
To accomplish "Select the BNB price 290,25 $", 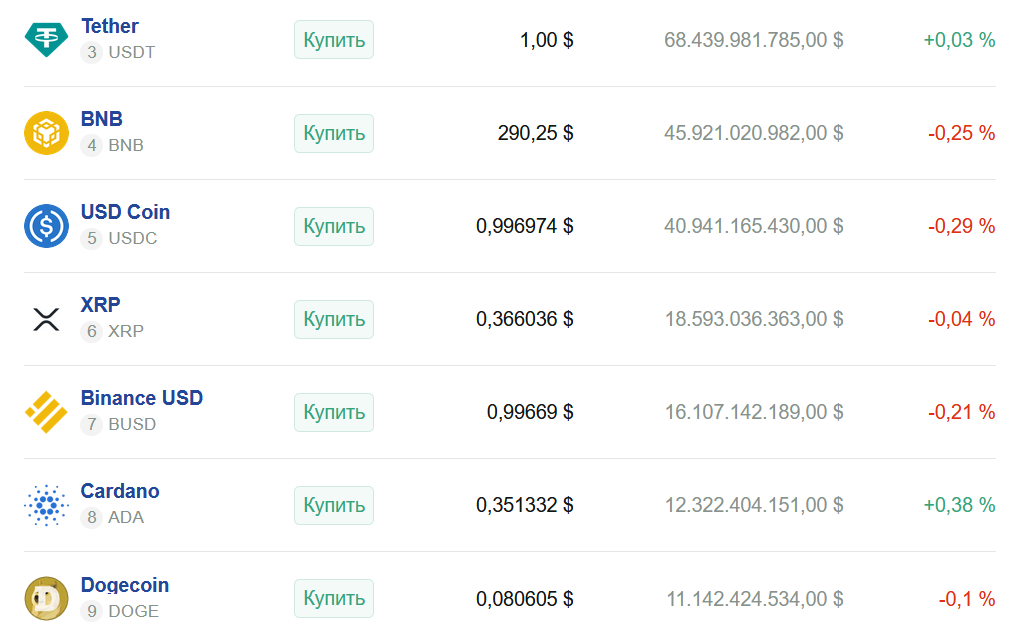I will pos(535,133).
